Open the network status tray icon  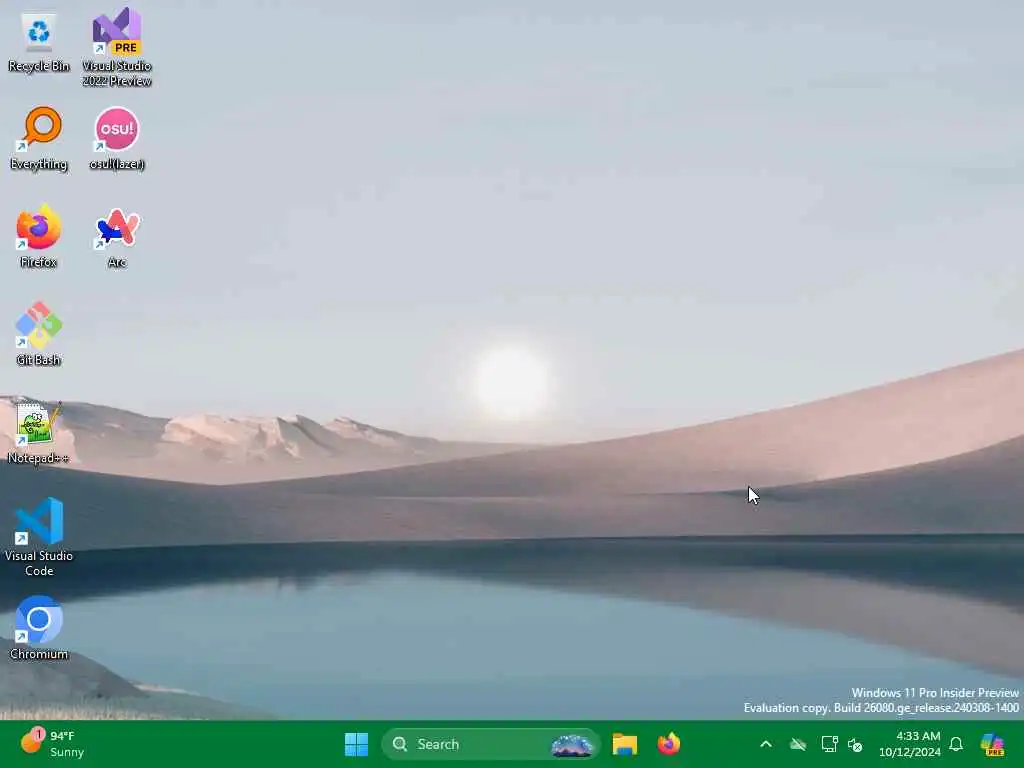pyautogui.click(x=829, y=744)
